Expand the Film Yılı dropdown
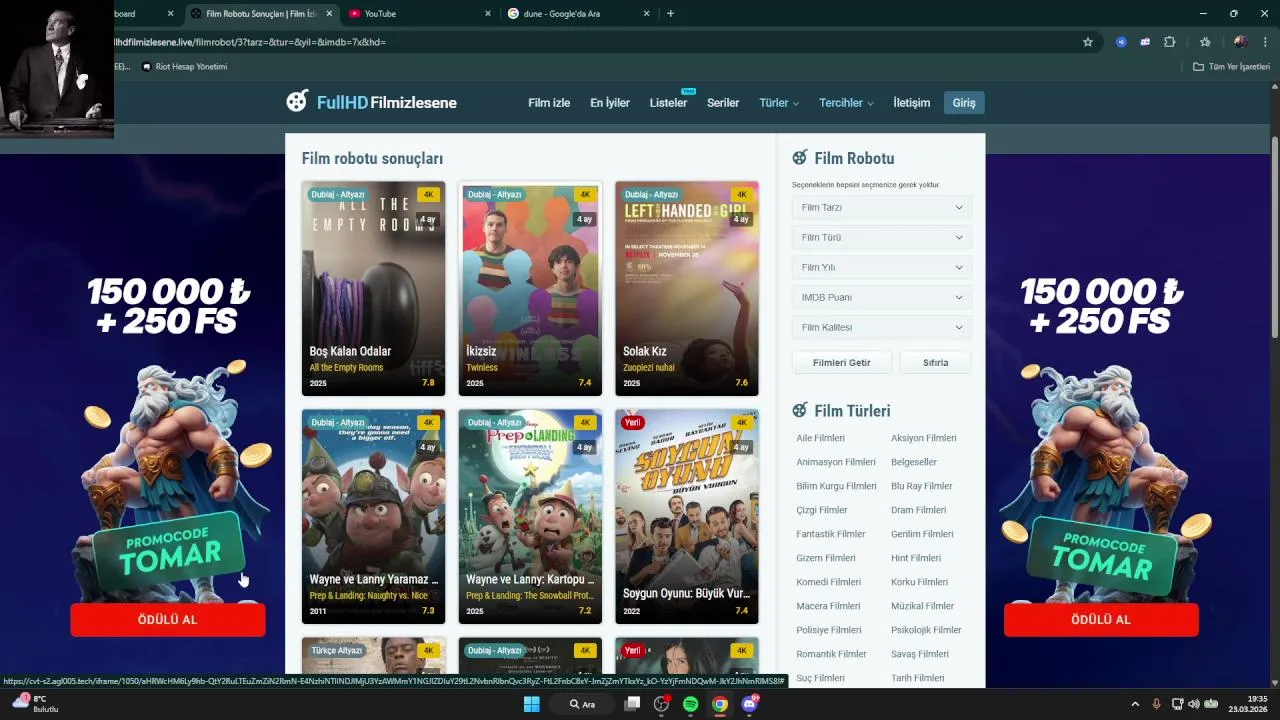The image size is (1280, 720). (x=881, y=268)
